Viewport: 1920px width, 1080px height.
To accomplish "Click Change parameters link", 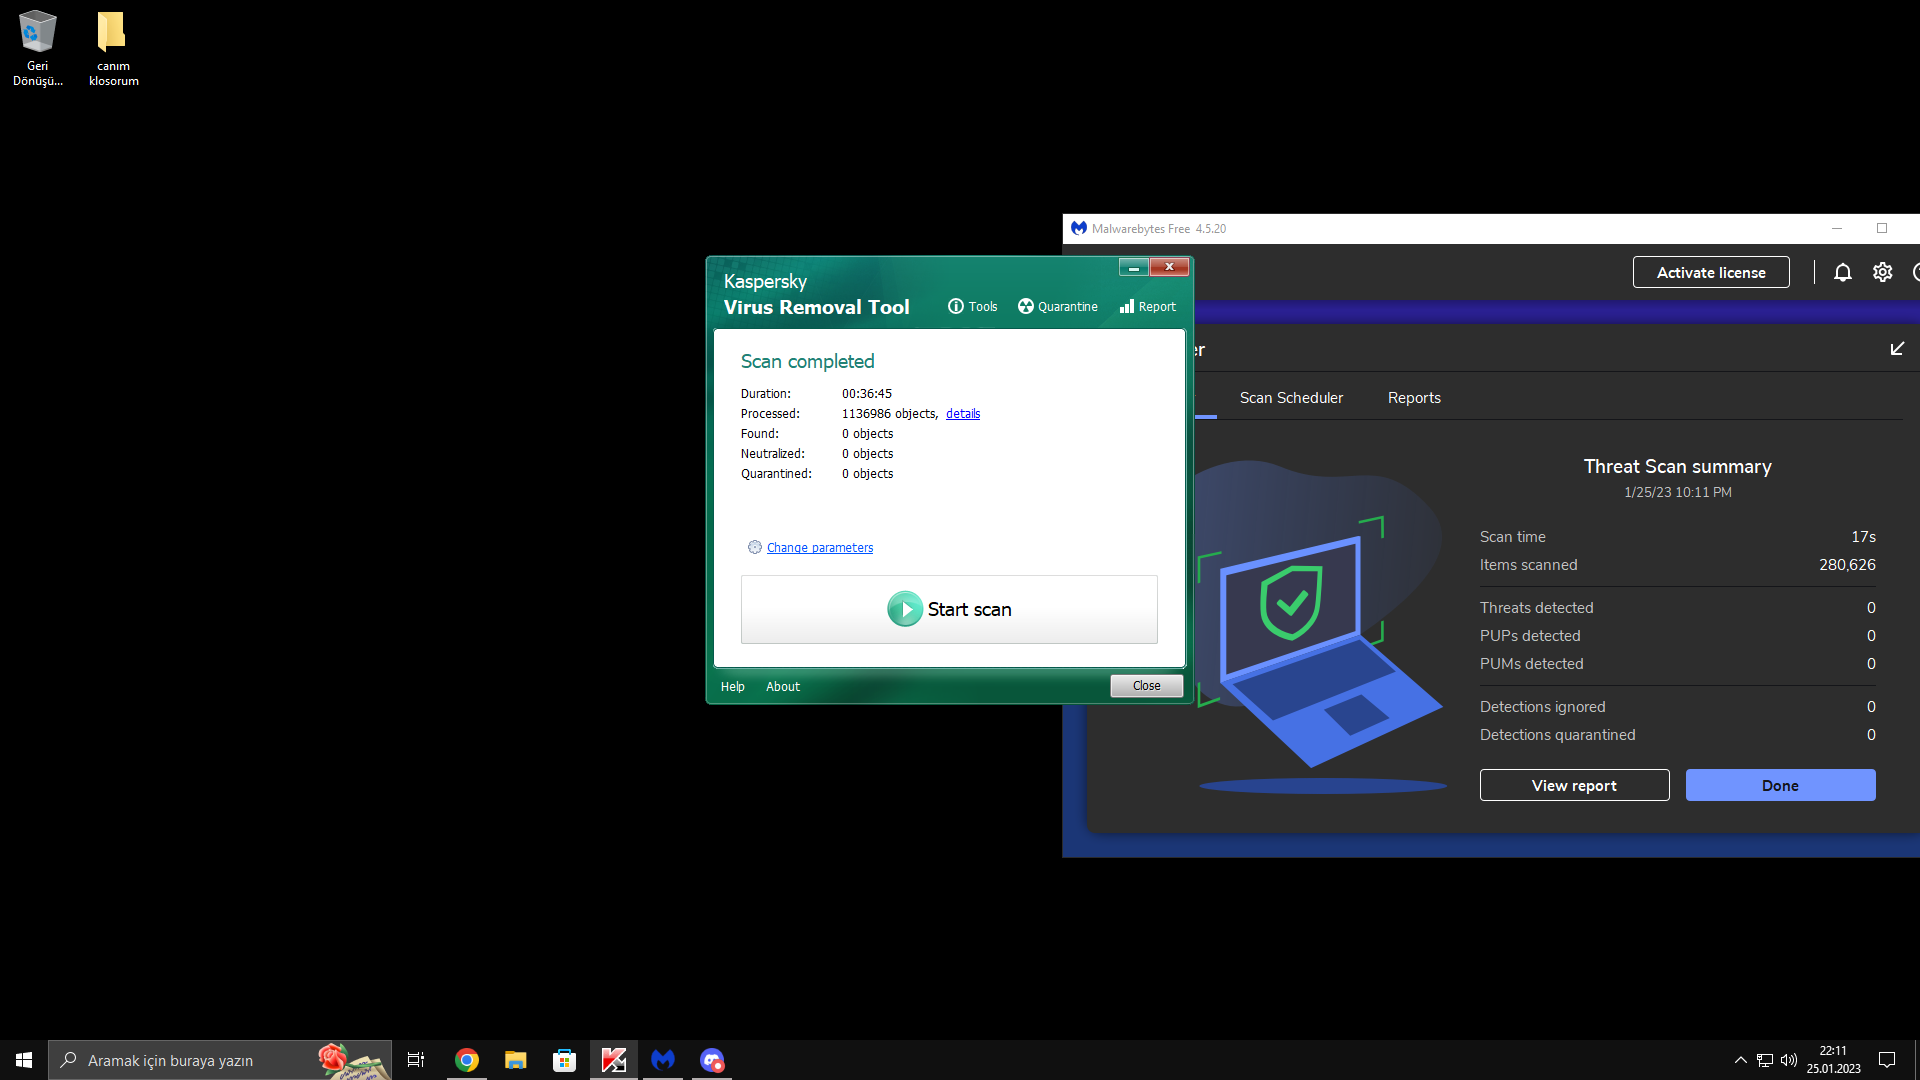I will [x=819, y=548].
